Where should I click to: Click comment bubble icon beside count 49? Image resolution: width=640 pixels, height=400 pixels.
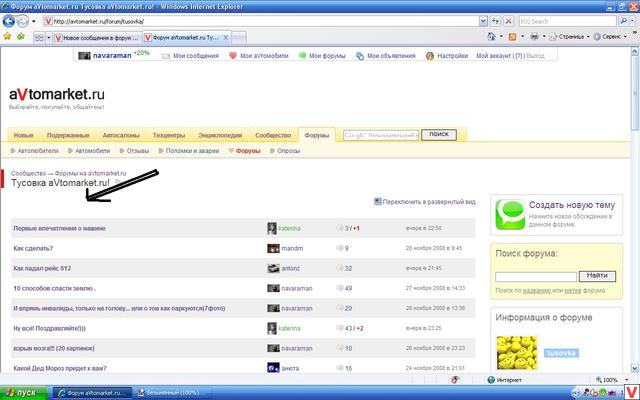(x=340, y=288)
